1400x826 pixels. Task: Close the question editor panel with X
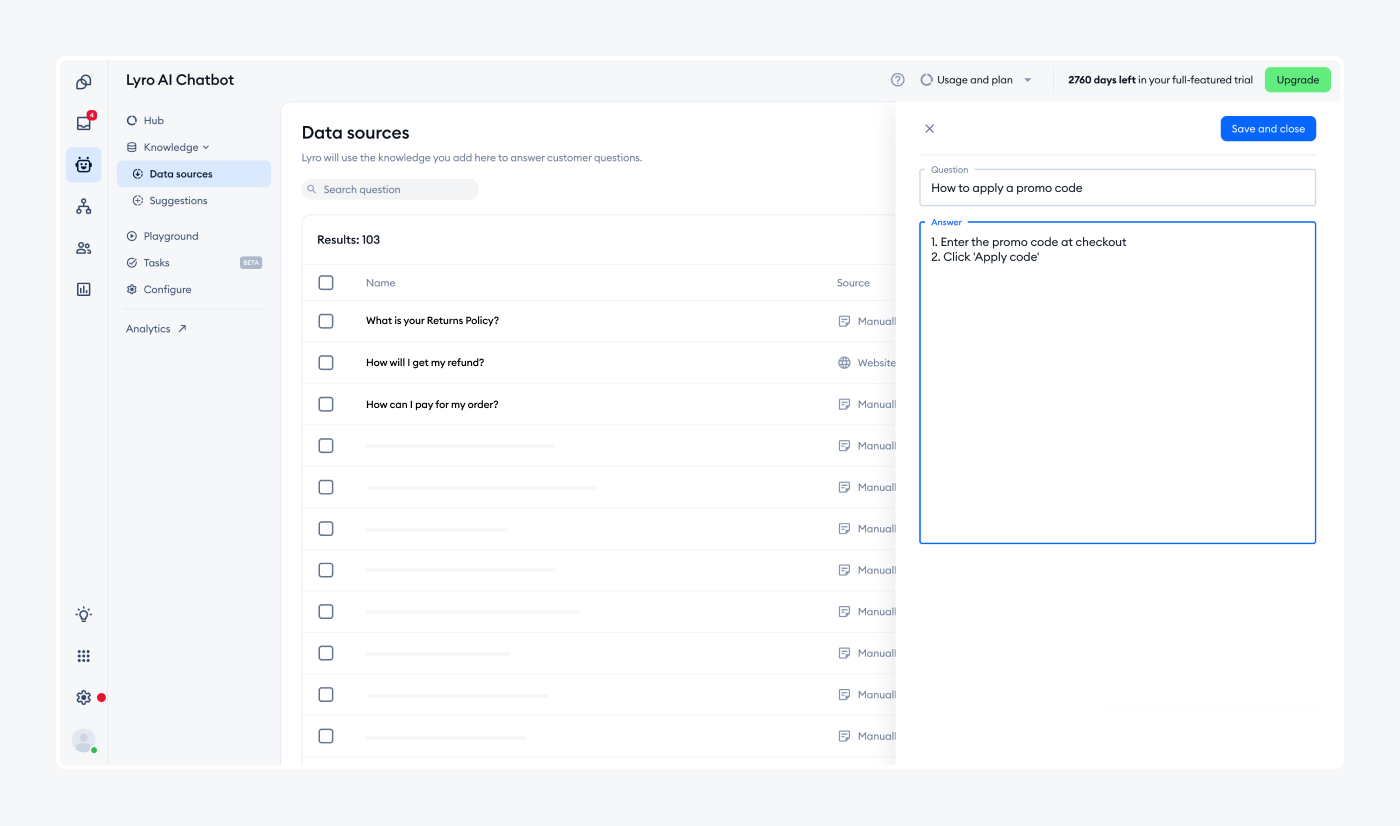(x=929, y=128)
